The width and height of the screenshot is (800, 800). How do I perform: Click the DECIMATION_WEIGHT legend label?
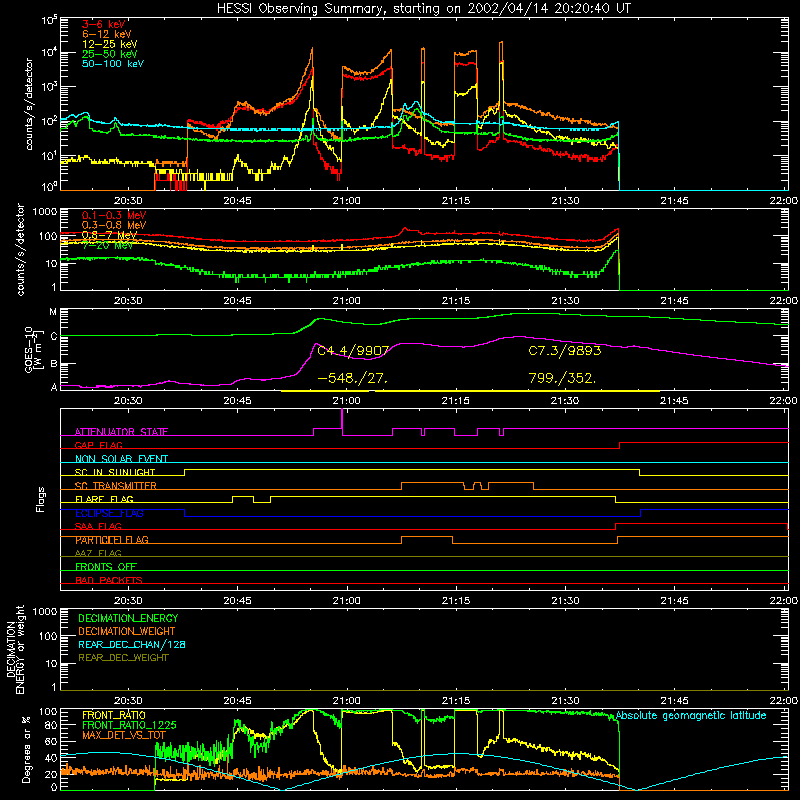tap(127, 632)
